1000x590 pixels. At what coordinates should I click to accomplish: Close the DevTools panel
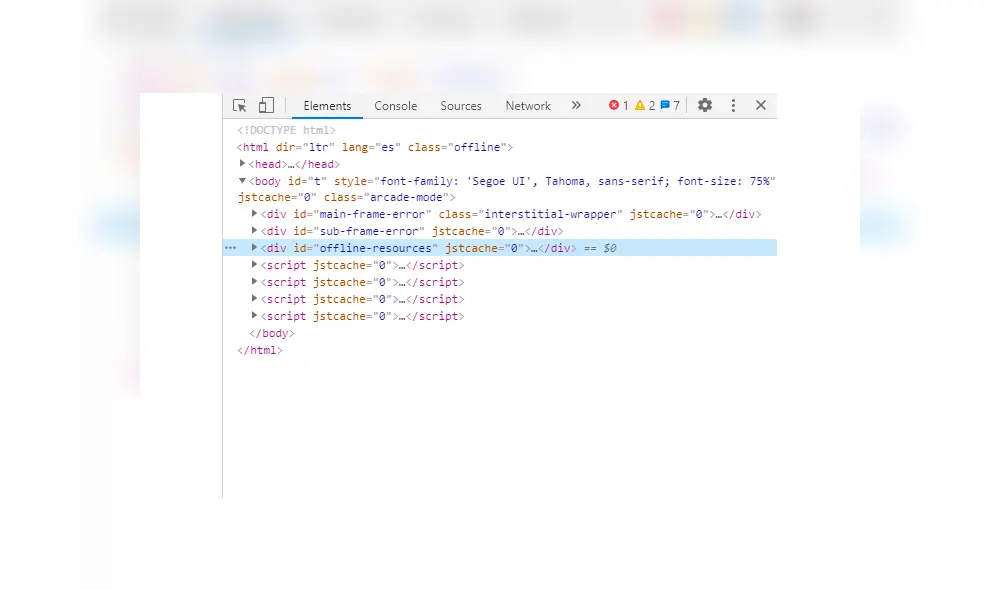761,105
